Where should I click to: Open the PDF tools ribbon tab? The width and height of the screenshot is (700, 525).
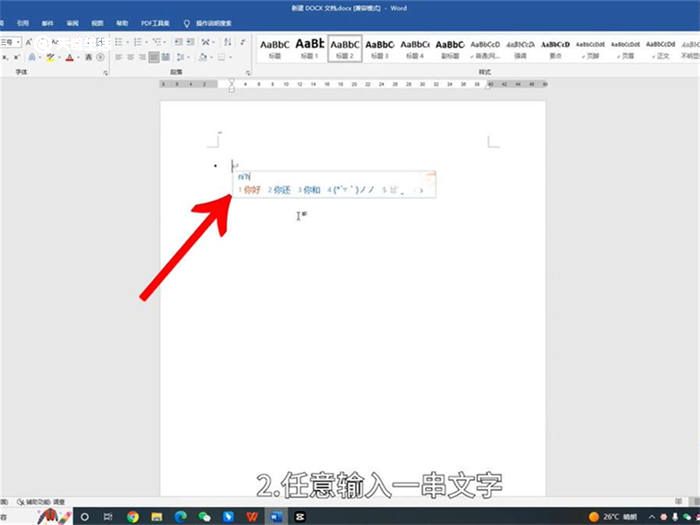click(155, 23)
